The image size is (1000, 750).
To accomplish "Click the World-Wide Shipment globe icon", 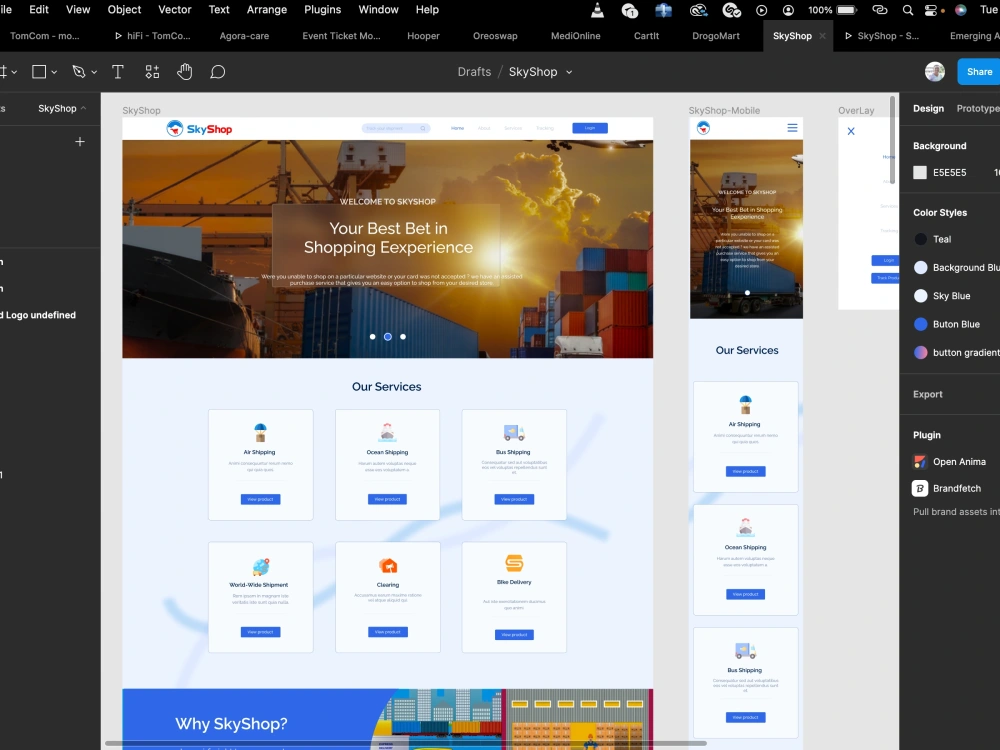I will 260,566.
